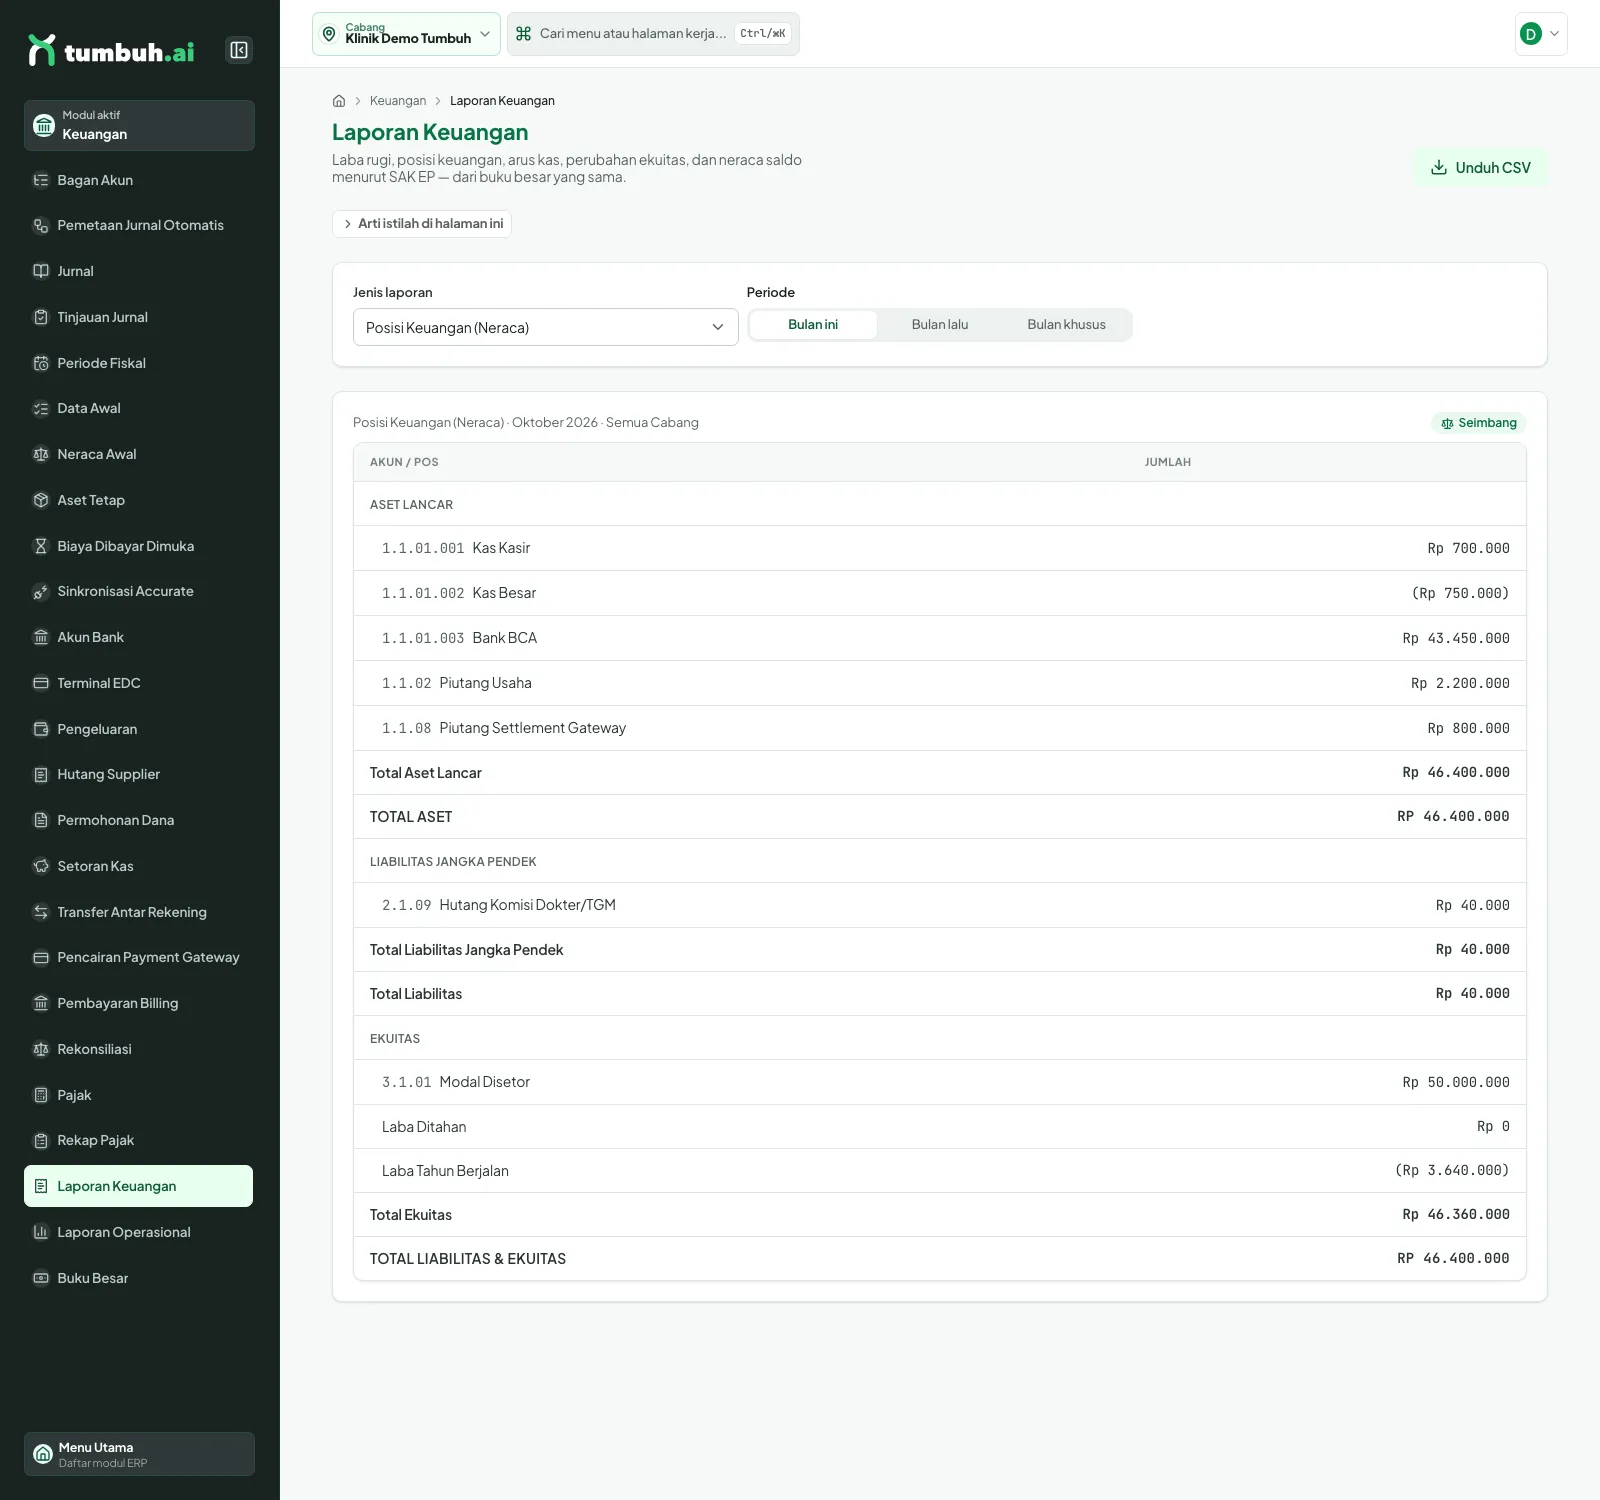1600x1500 pixels.
Task: Open the Menu Utama module list
Action: 139,1454
